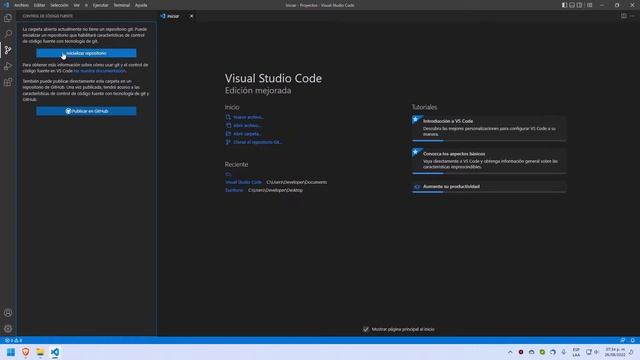Screen dimensions: 640x360
Task: Open the Search view in activity bar
Action: 8,33
